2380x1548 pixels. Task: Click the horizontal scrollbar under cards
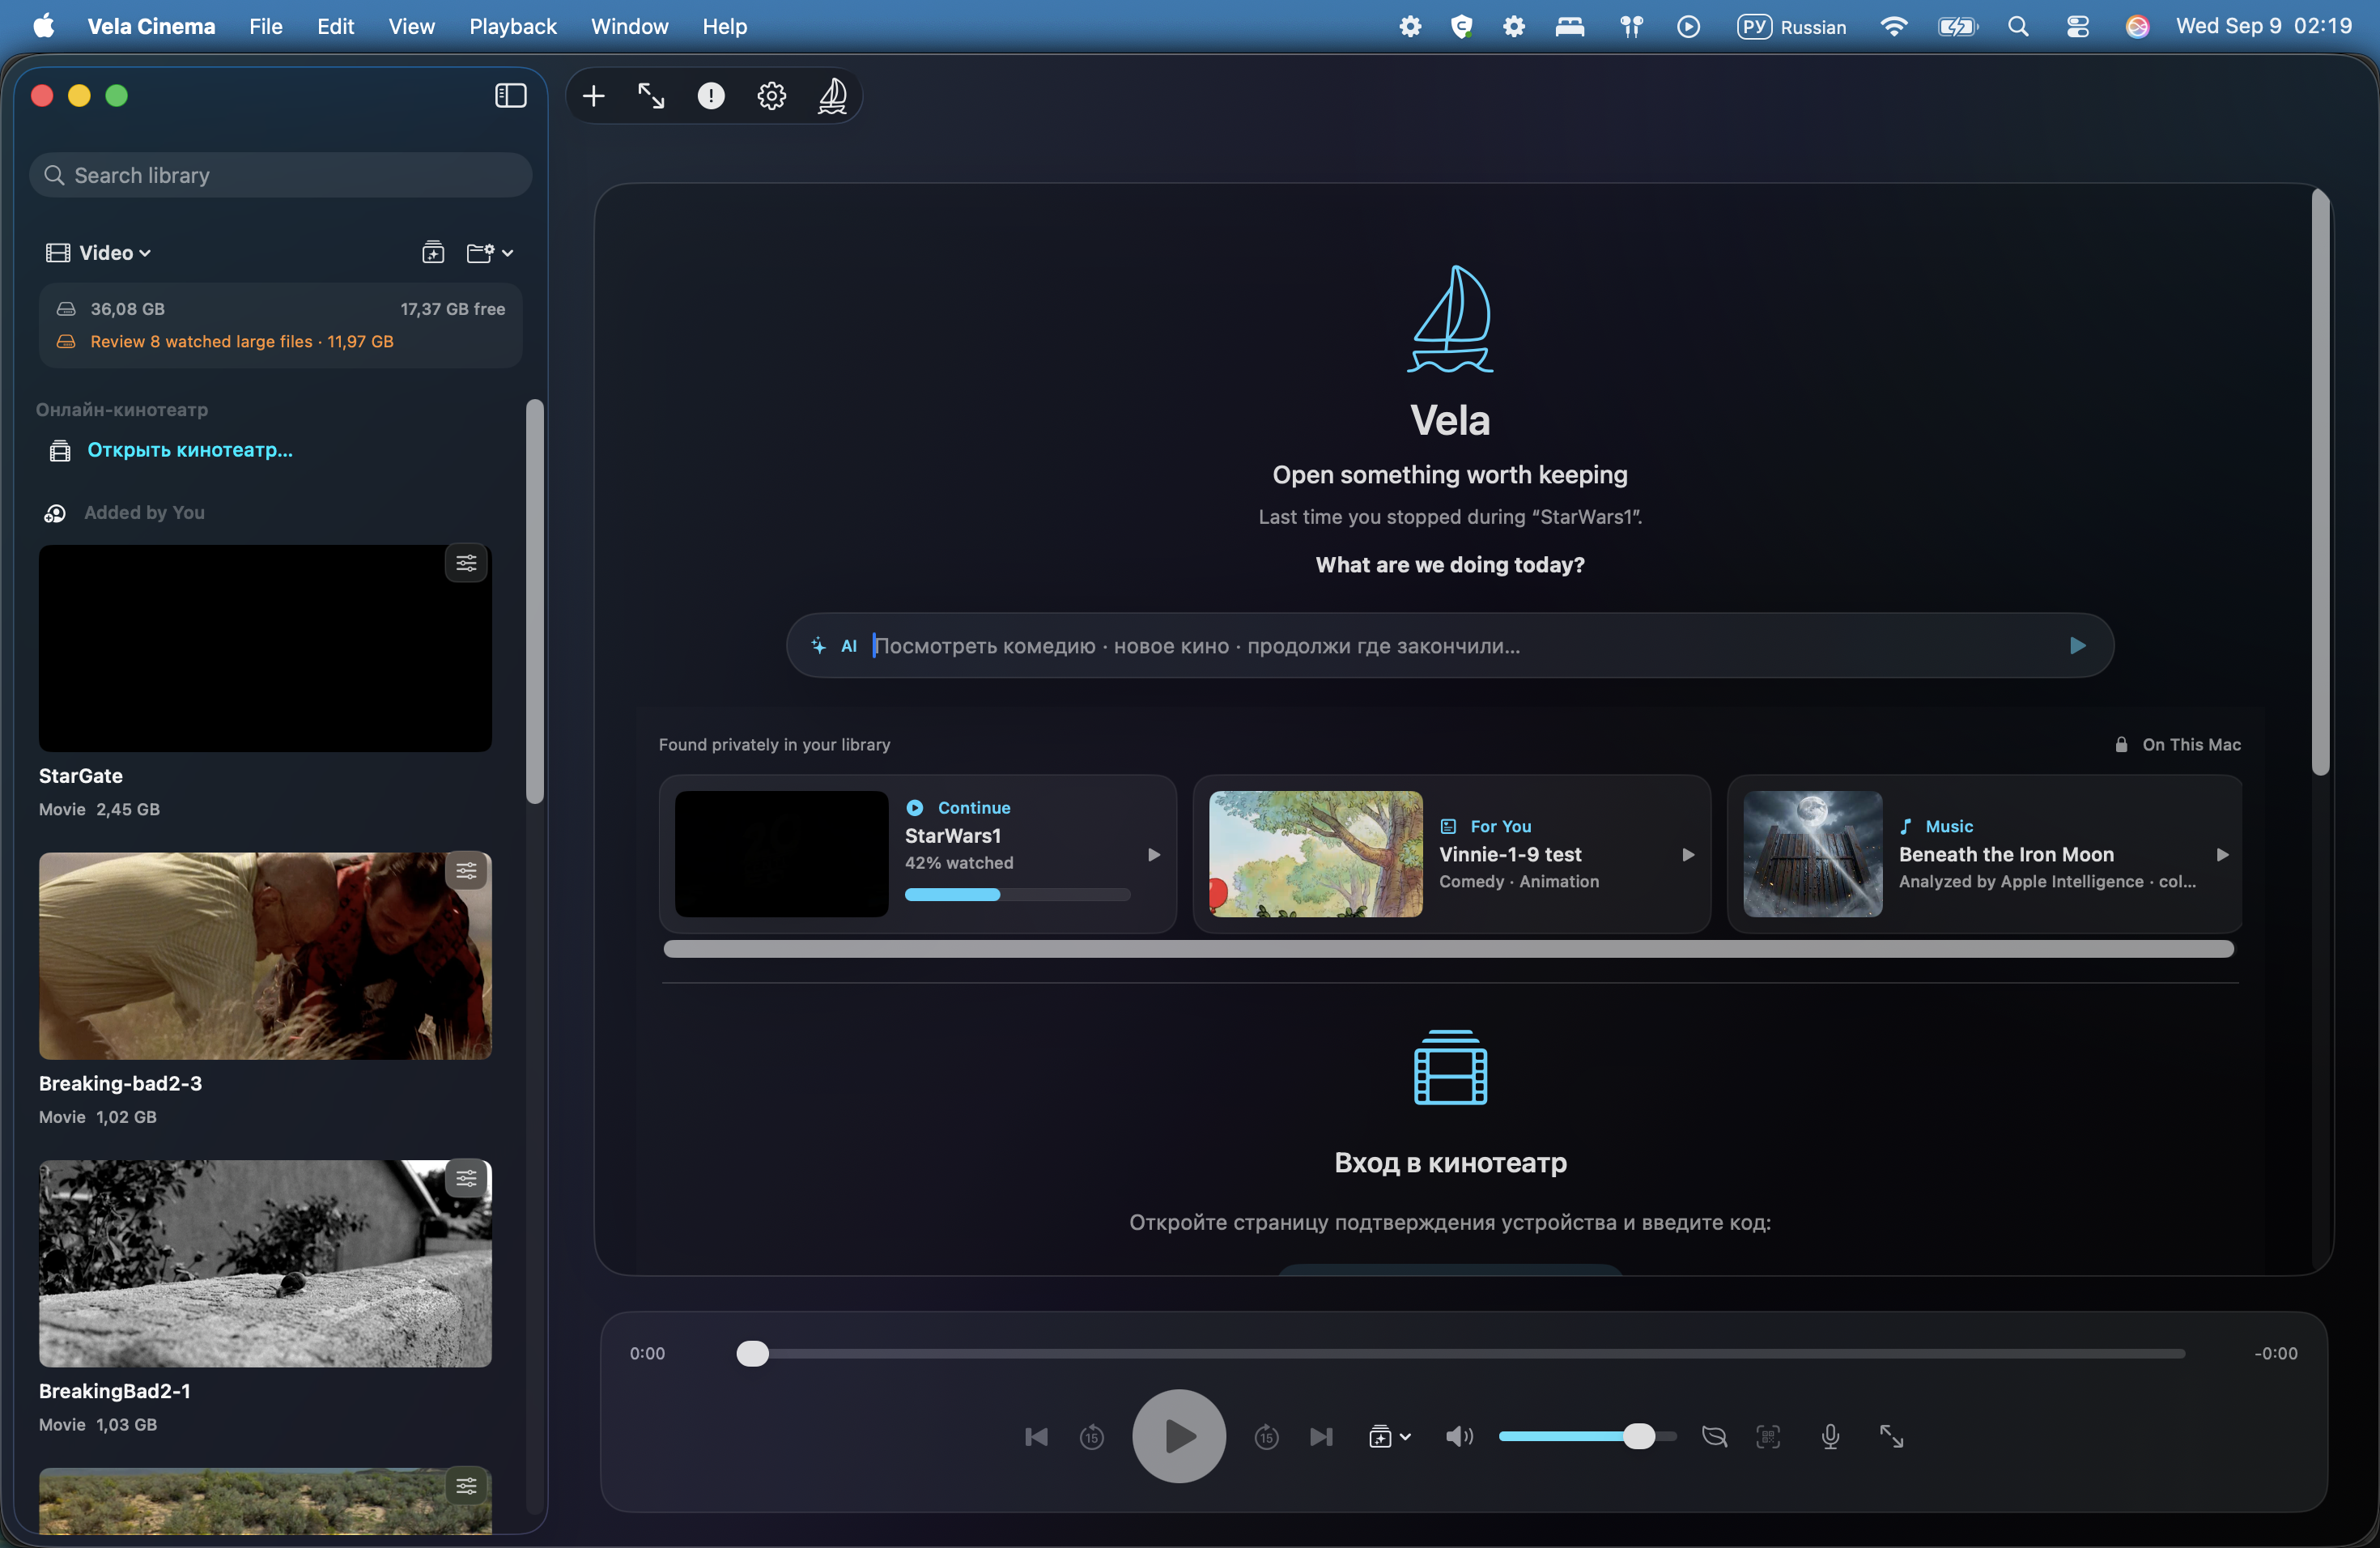click(1449, 949)
